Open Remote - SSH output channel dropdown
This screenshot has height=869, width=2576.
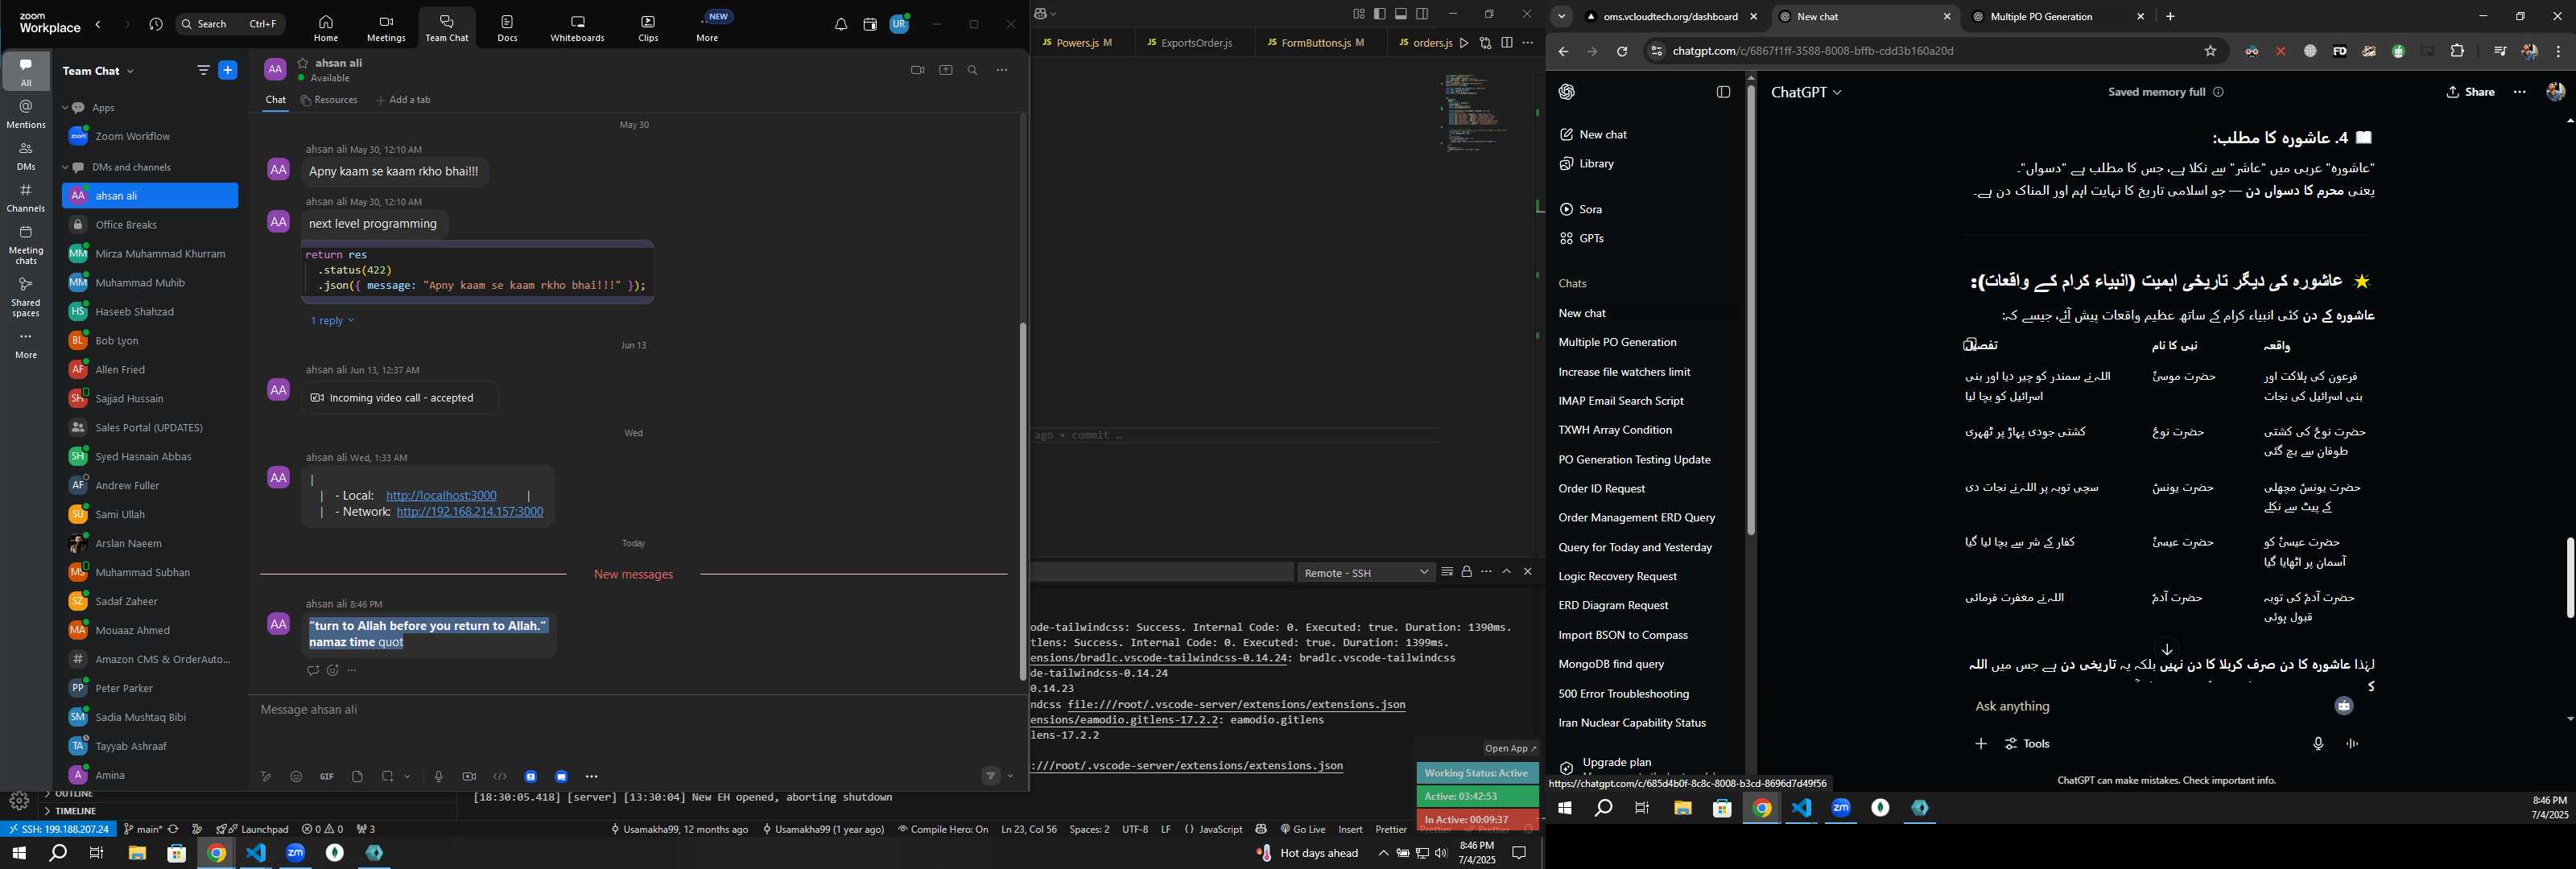coord(1366,573)
